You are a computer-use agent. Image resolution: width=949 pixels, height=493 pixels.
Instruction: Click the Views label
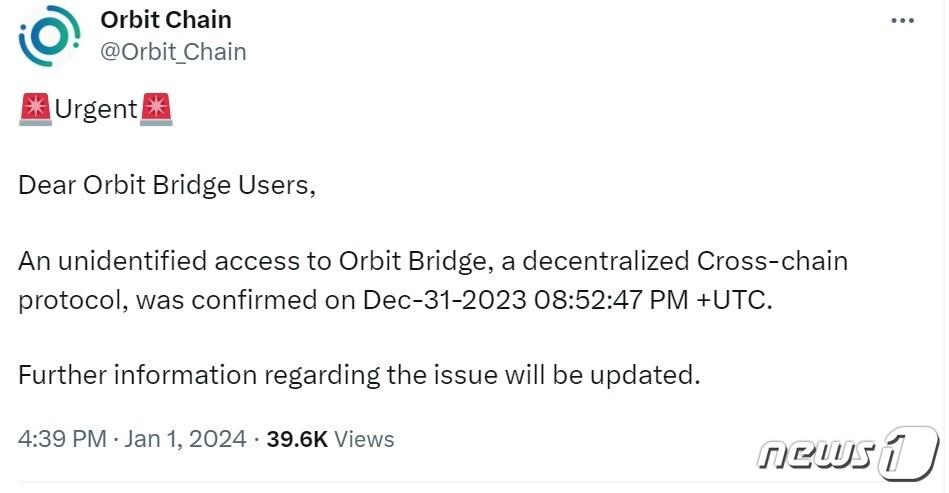click(364, 439)
